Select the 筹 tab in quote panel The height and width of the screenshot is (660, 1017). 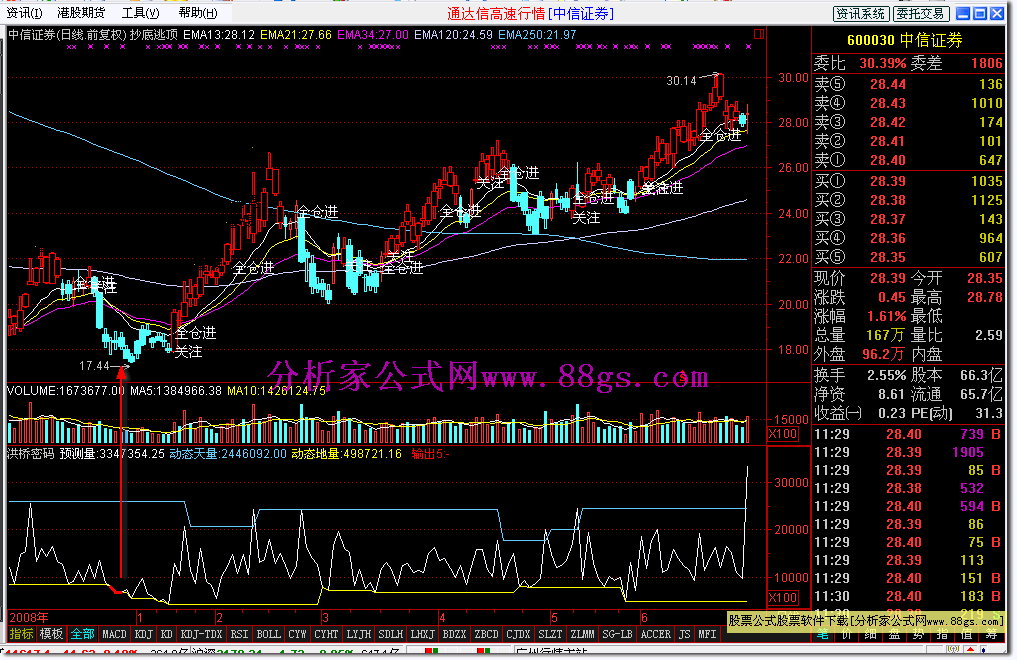(991, 634)
